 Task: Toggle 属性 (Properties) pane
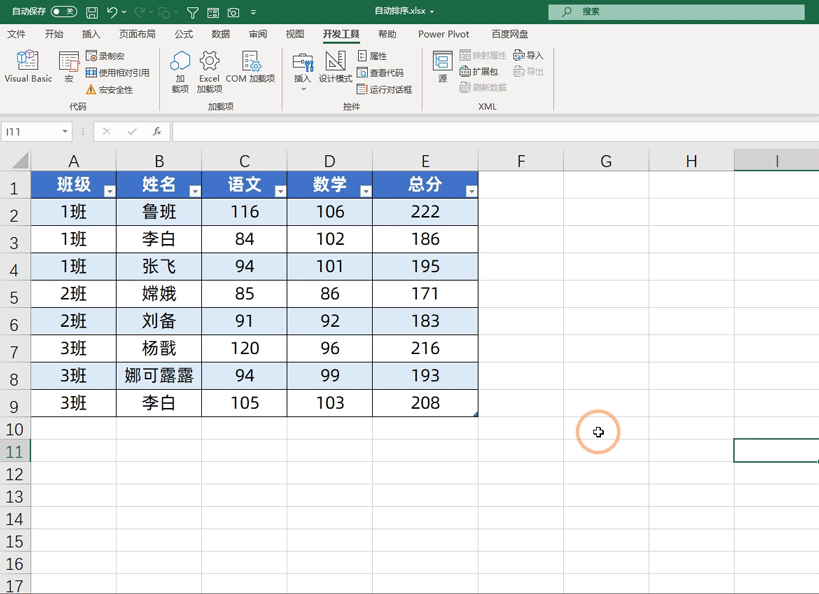click(x=372, y=56)
